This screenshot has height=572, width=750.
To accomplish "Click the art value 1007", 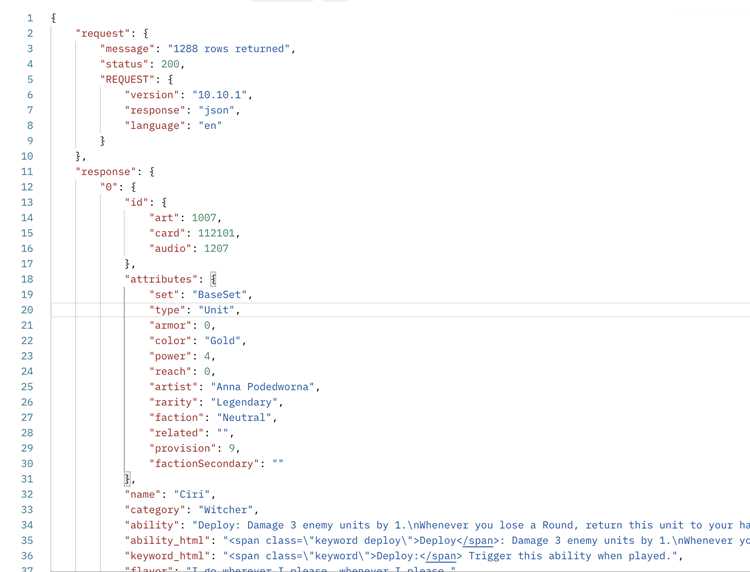I will click(x=204, y=218).
